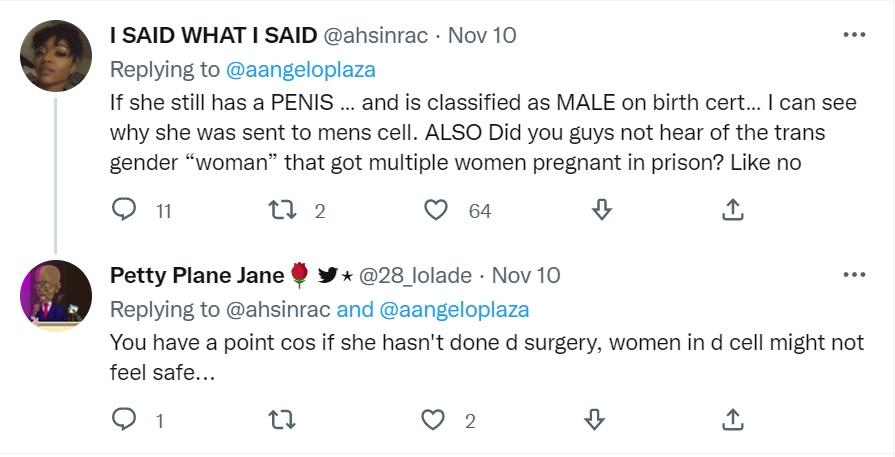Open more options on @ahsinrac tweet
This screenshot has width=895, height=457.
click(x=854, y=35)
